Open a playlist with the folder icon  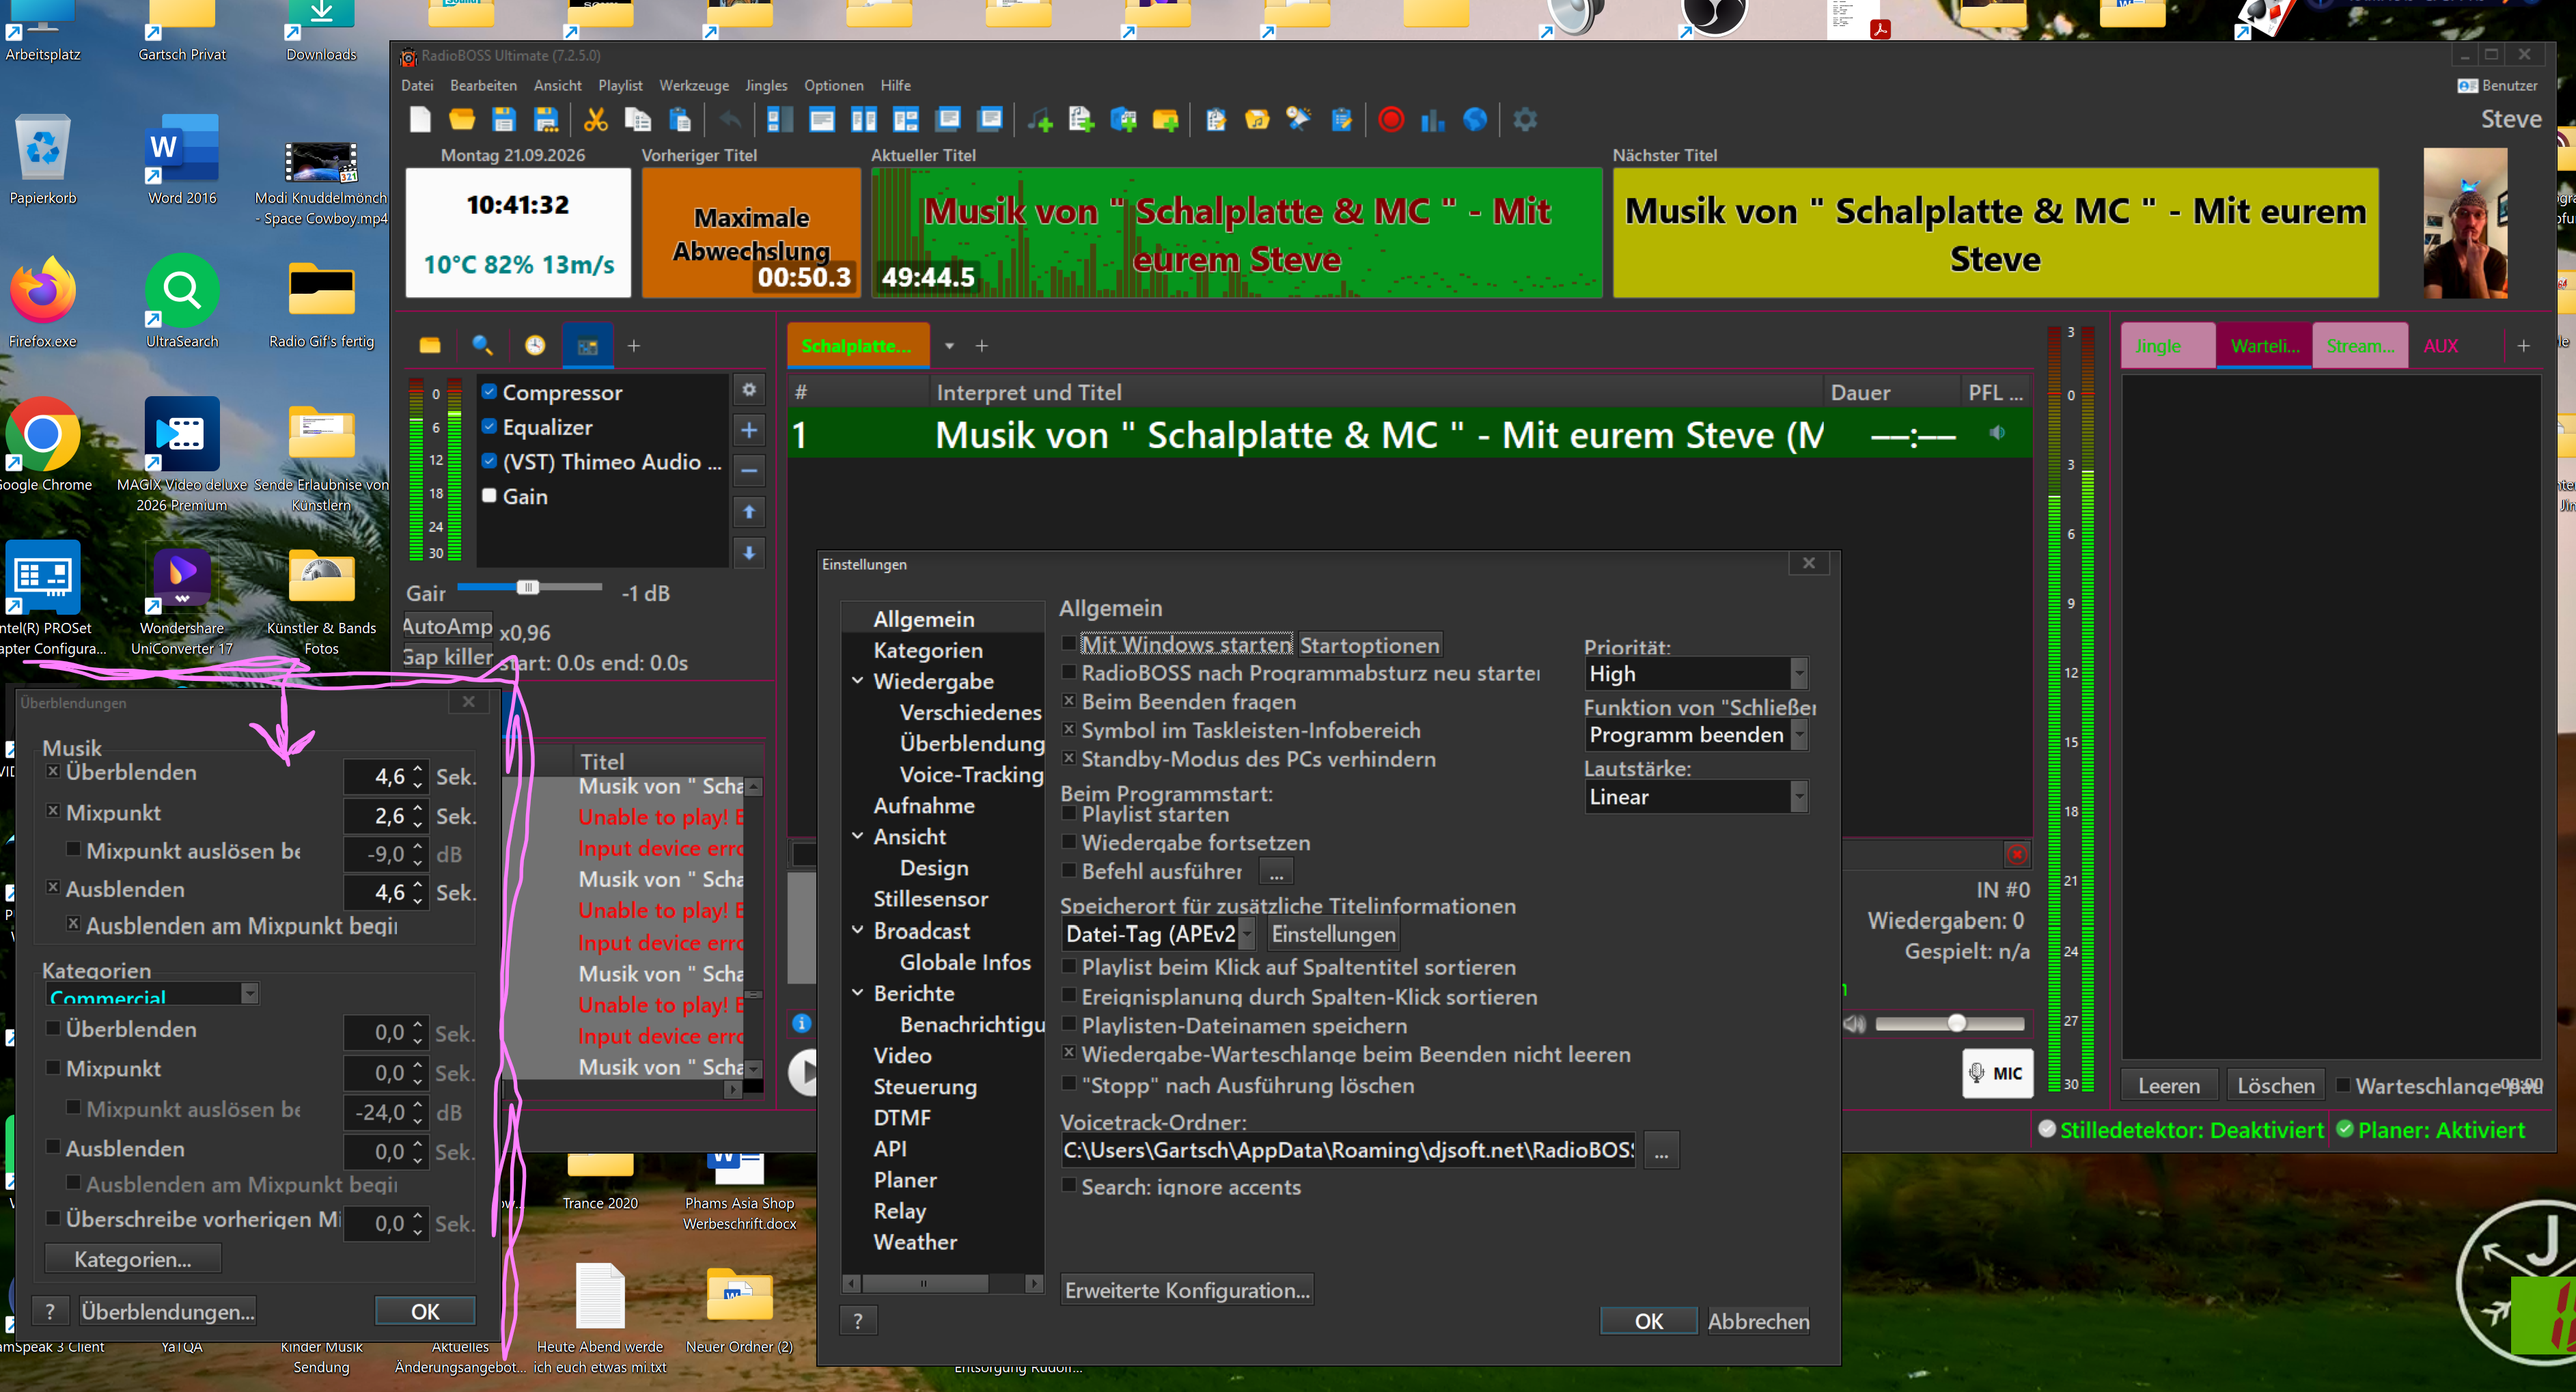click(462, 120)
